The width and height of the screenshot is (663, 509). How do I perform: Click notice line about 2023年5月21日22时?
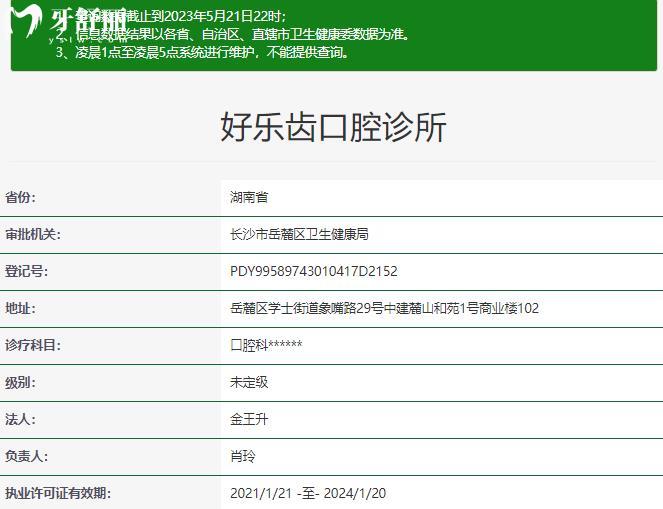click(x=171, y=16)
